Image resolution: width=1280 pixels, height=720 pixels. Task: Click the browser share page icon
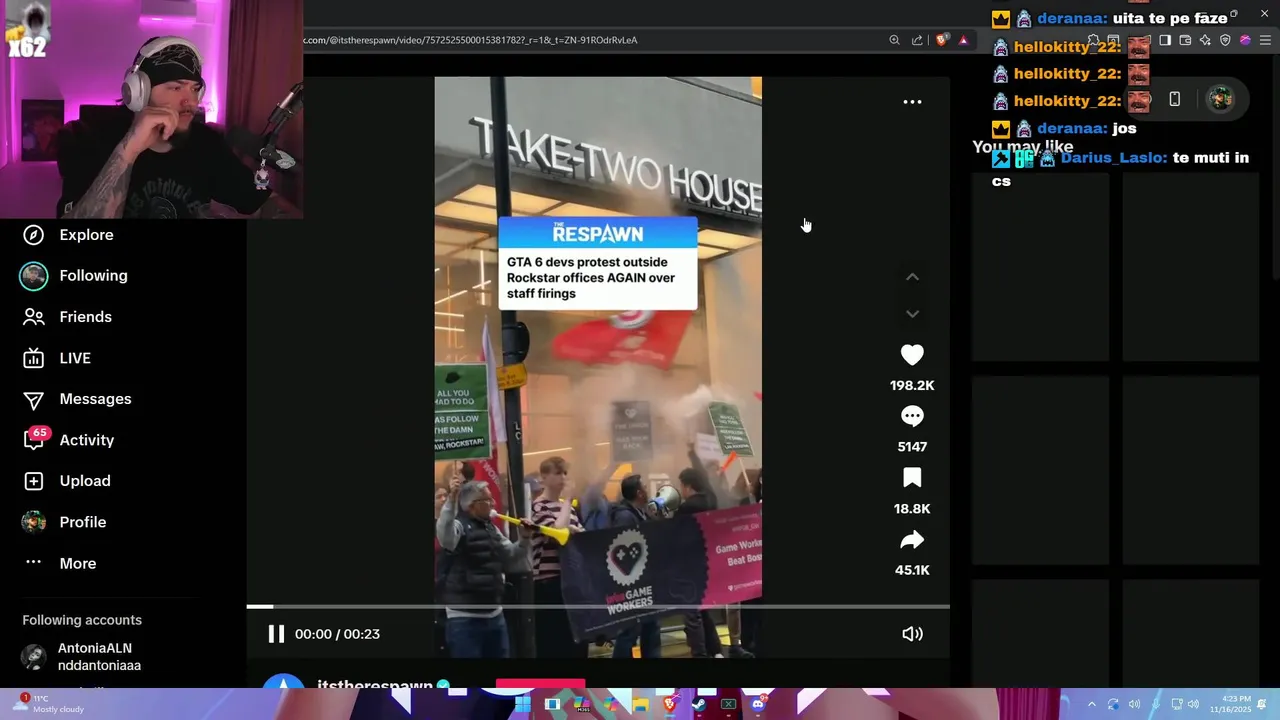point(917,40)
